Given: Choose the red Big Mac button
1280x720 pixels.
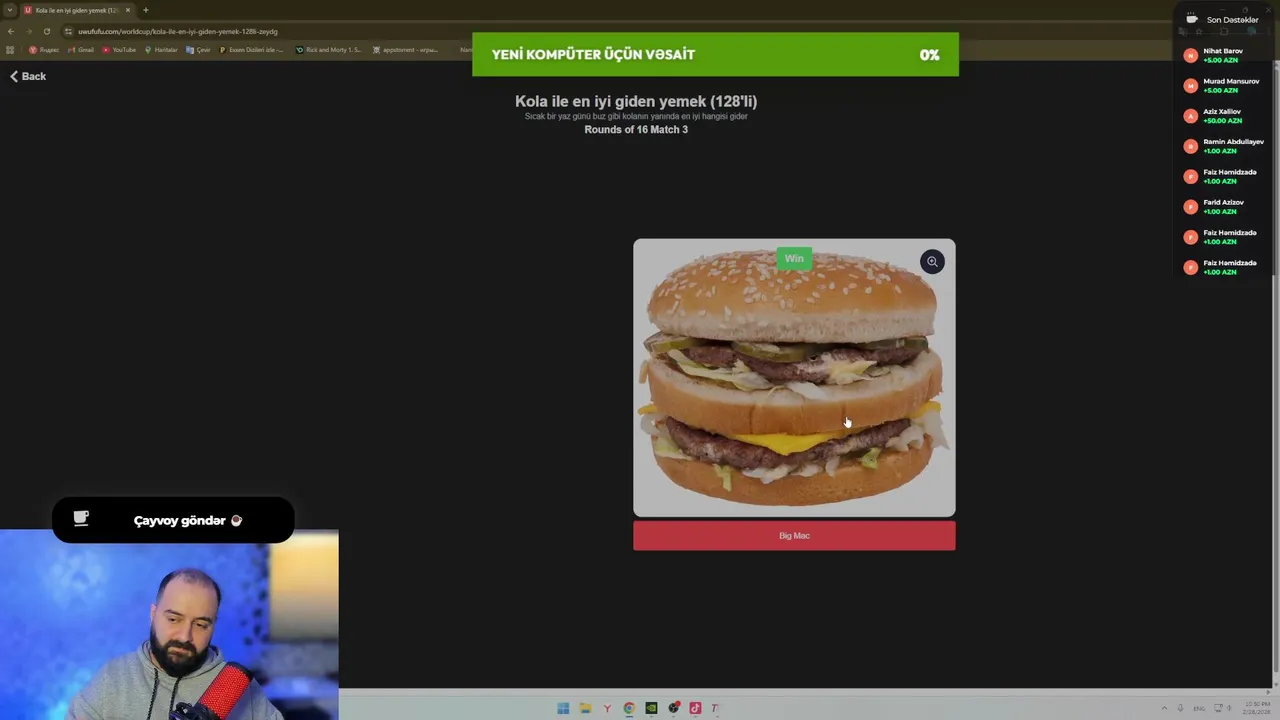Looking at the screenshot, I should point(794,536).
